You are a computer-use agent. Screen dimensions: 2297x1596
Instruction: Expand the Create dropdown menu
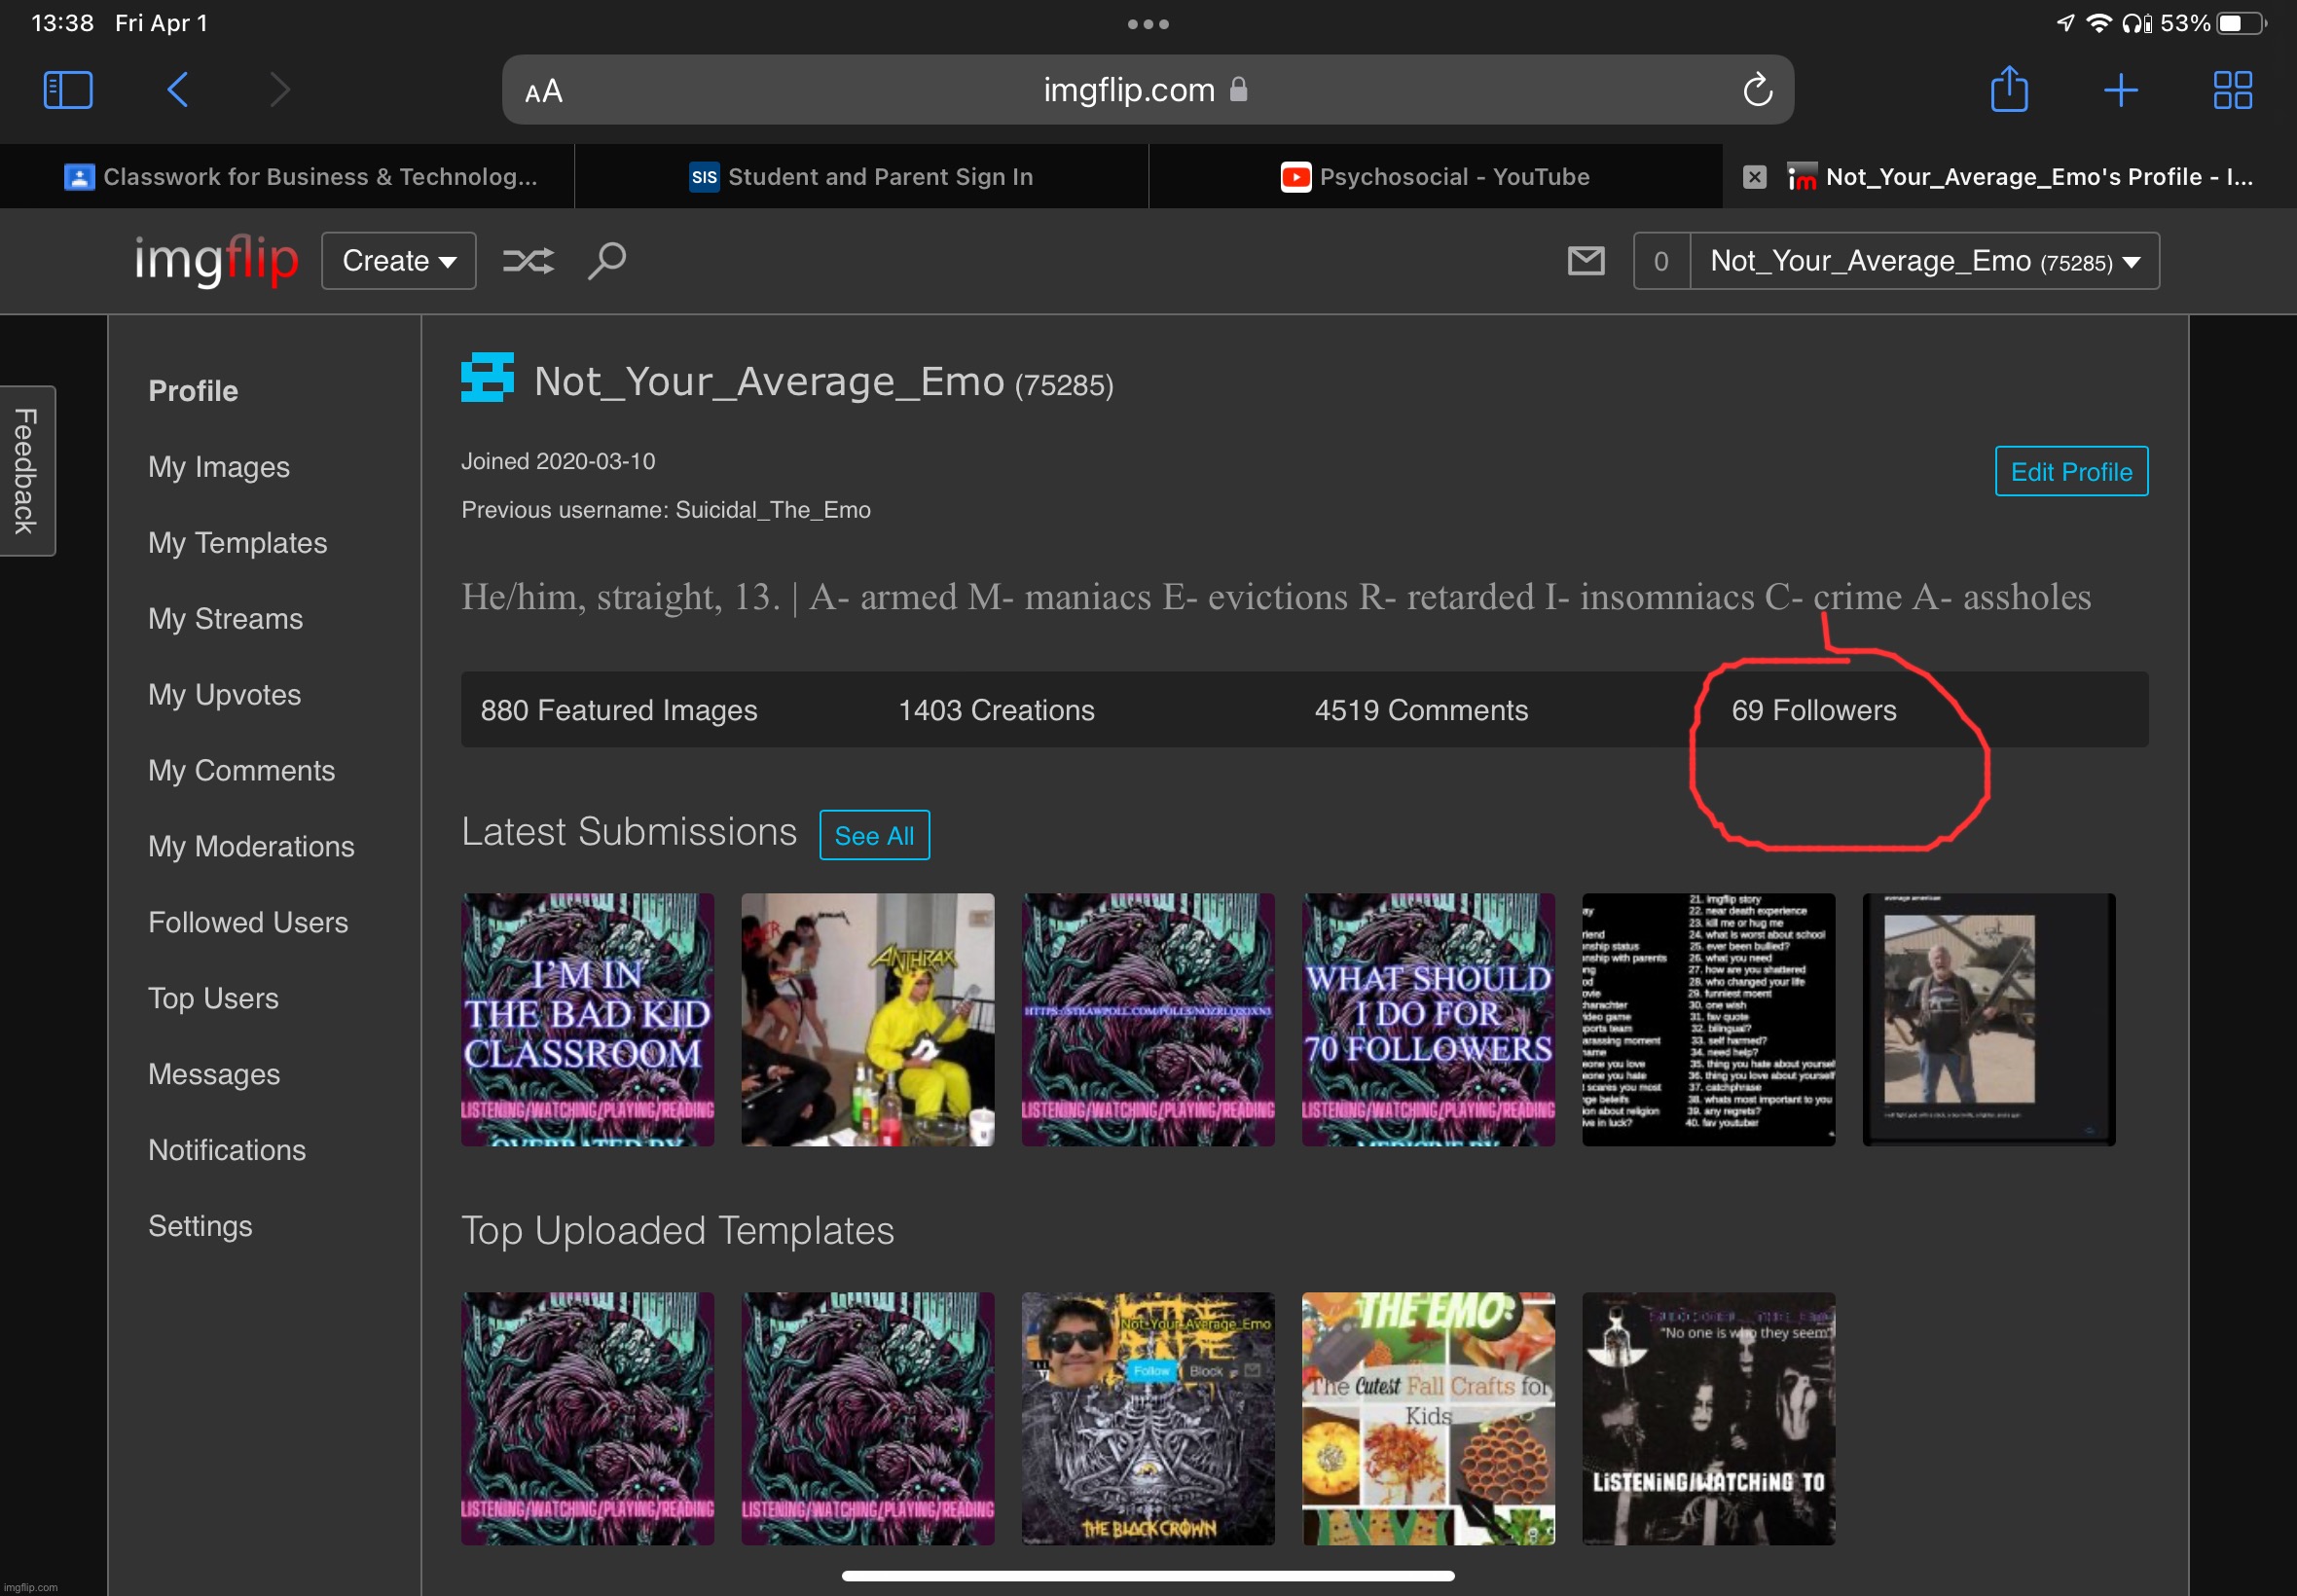click(x=400, y=262)
